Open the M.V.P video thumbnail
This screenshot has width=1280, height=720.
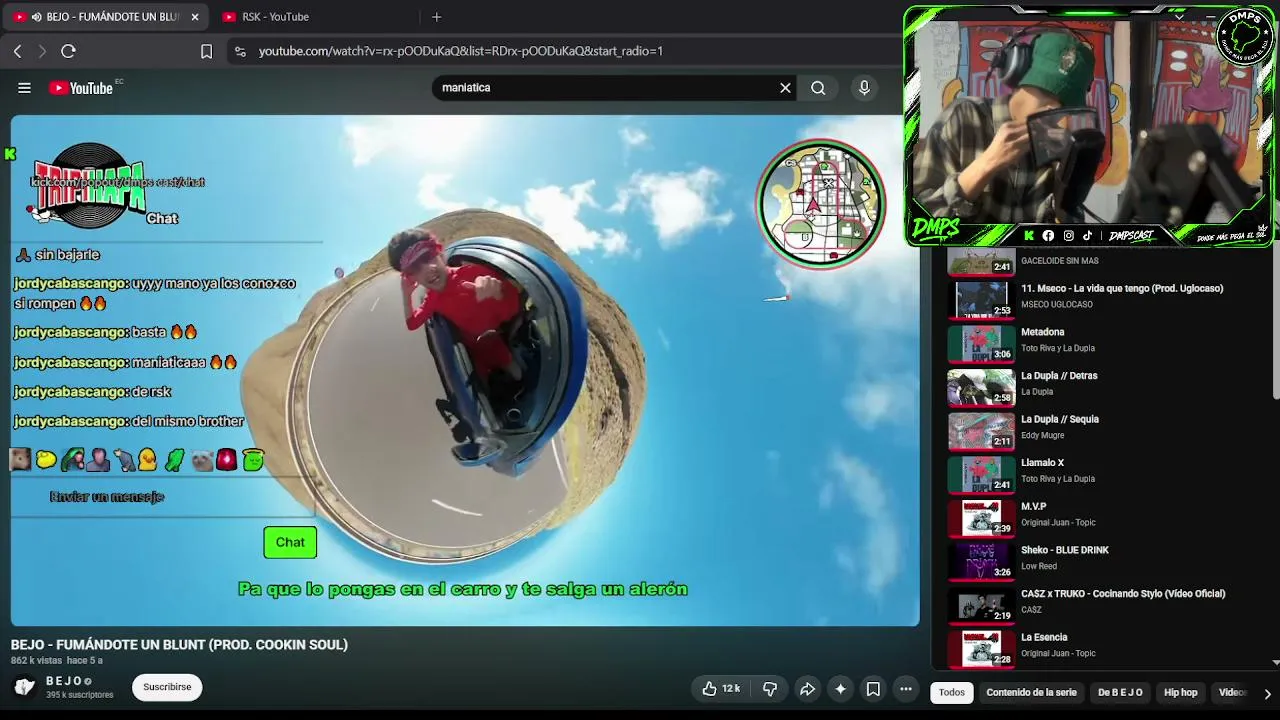click(981, 518)
